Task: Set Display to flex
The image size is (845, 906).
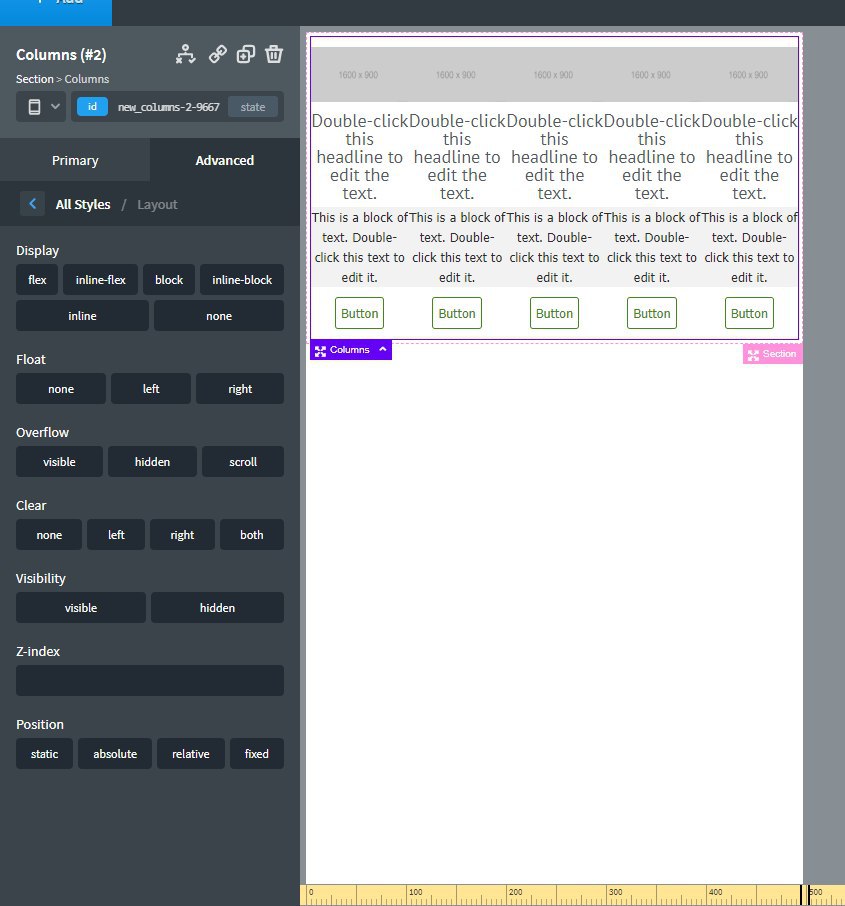Action: (x=37, y=280)
